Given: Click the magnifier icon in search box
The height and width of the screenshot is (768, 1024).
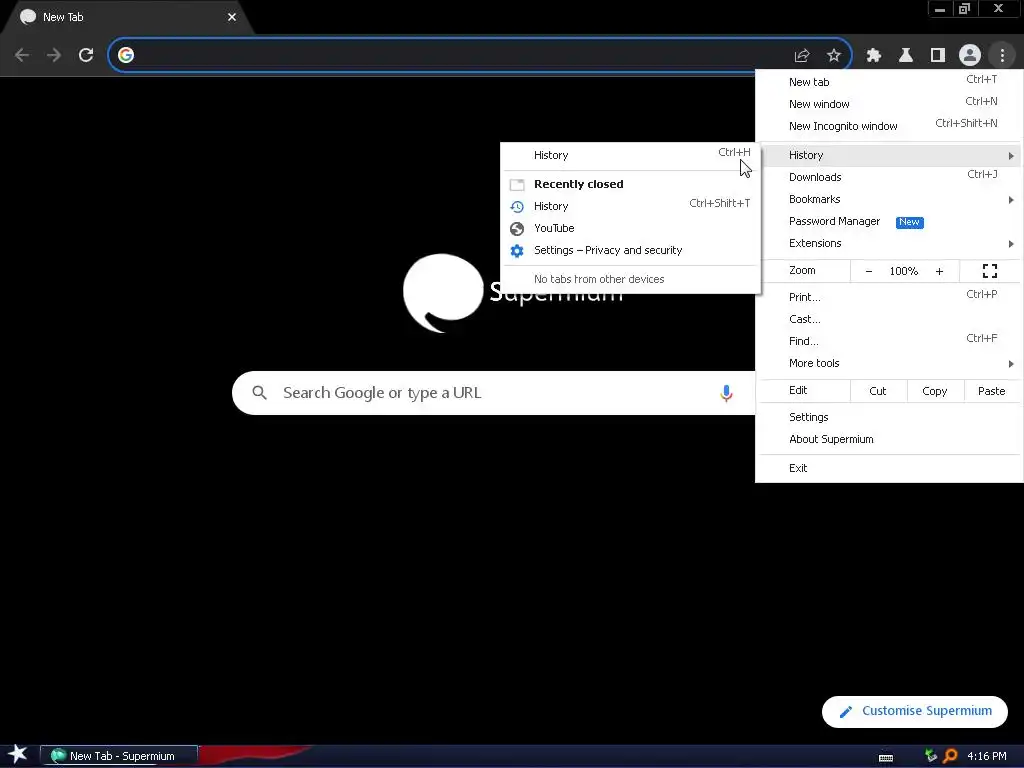Looking at the screenshot, I should tap(259, 392).
